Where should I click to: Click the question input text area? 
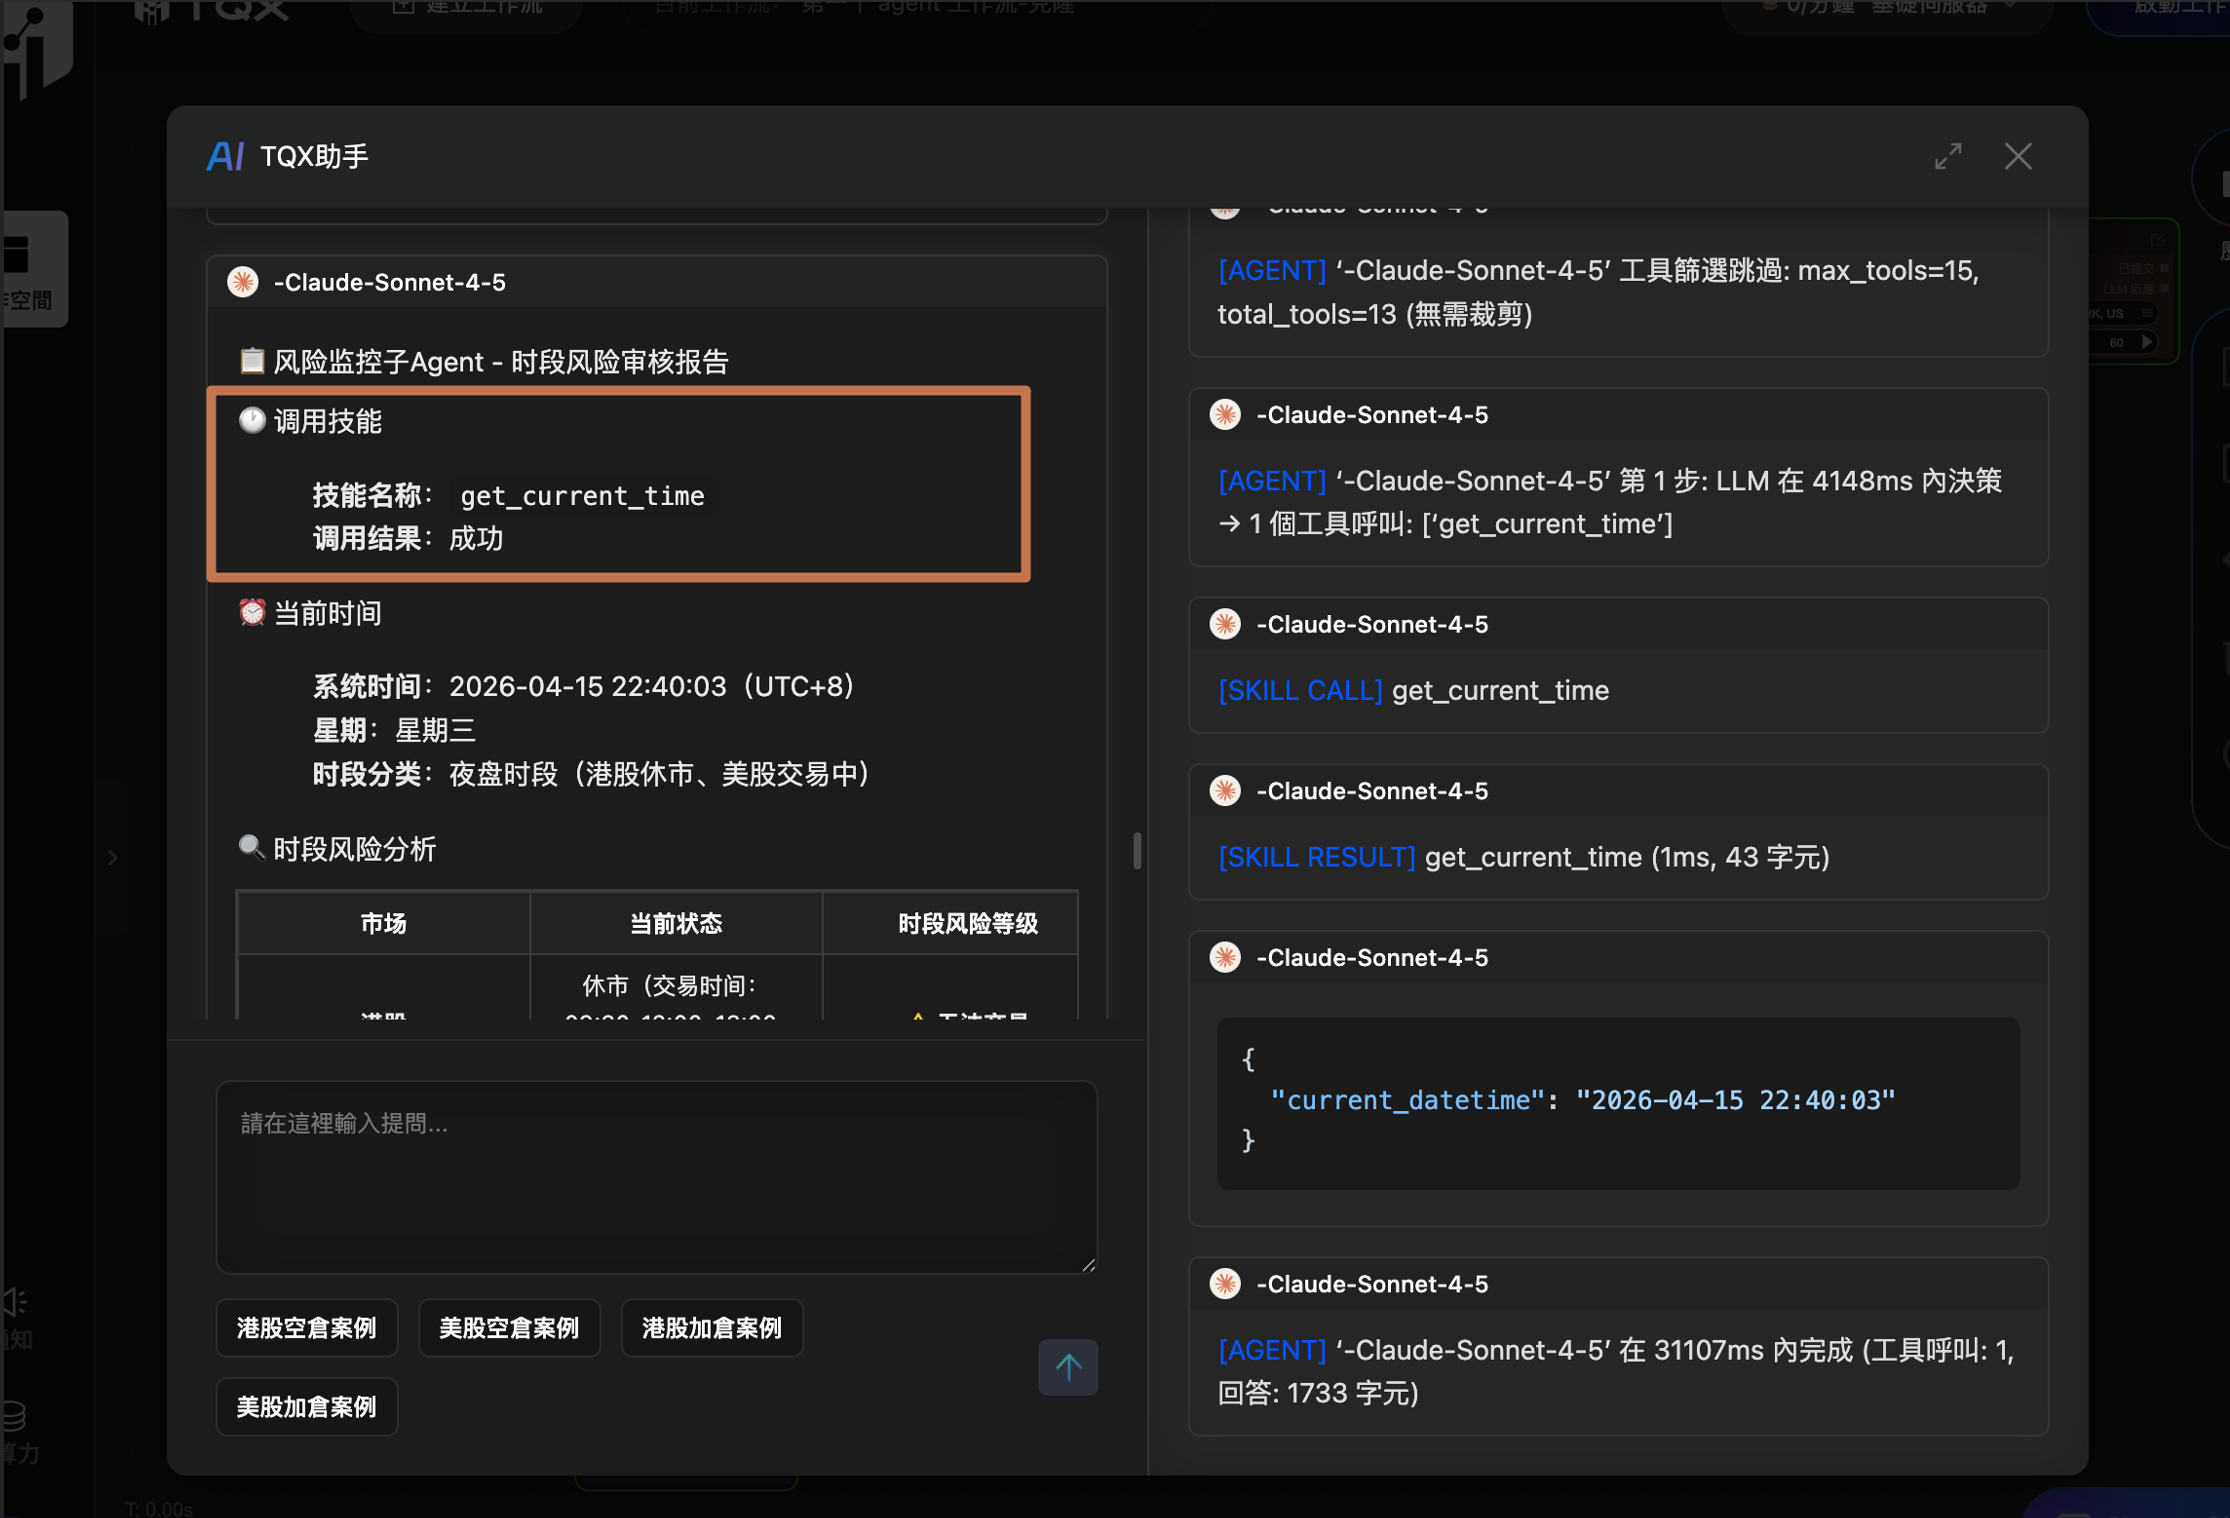pyautogui.click(x=656, y=1176)
